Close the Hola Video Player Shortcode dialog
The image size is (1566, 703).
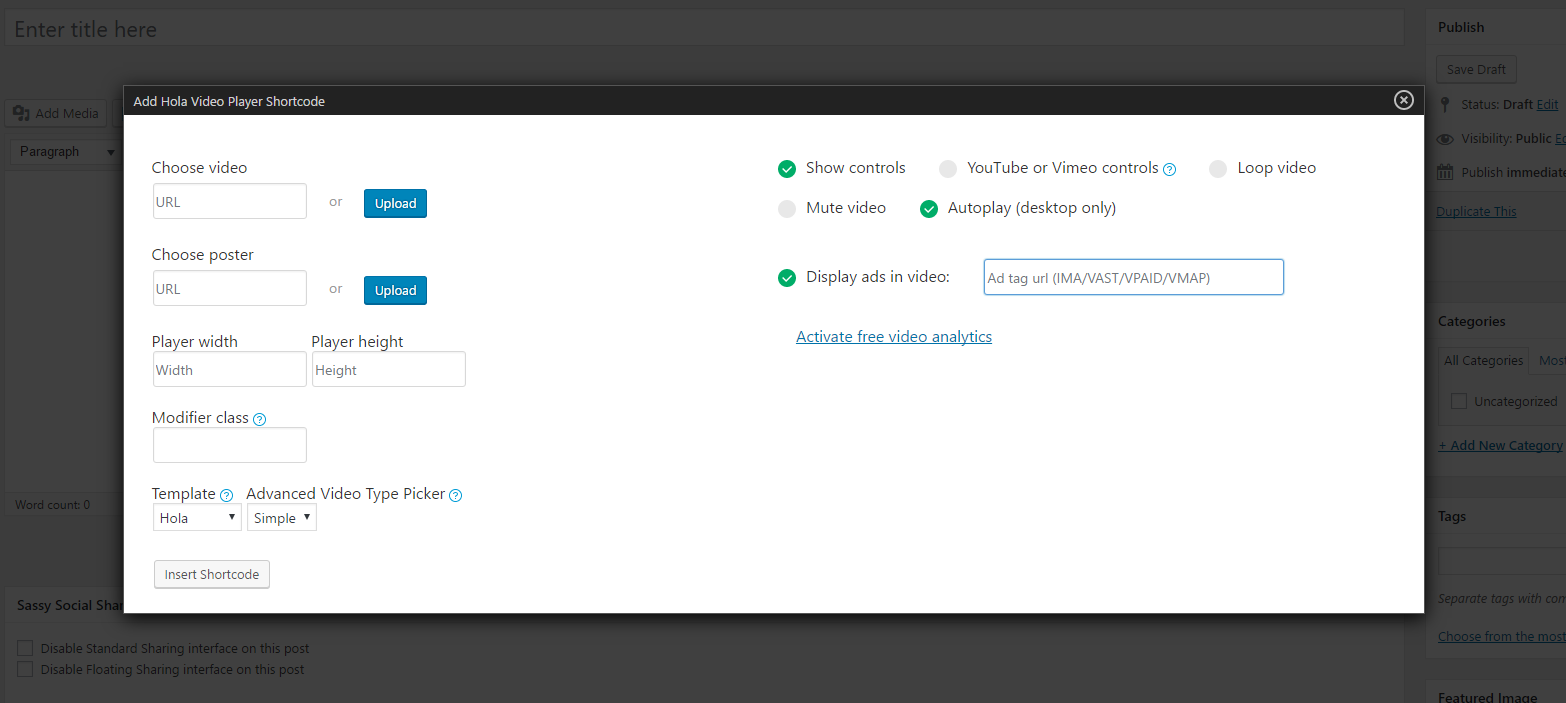1404,100
